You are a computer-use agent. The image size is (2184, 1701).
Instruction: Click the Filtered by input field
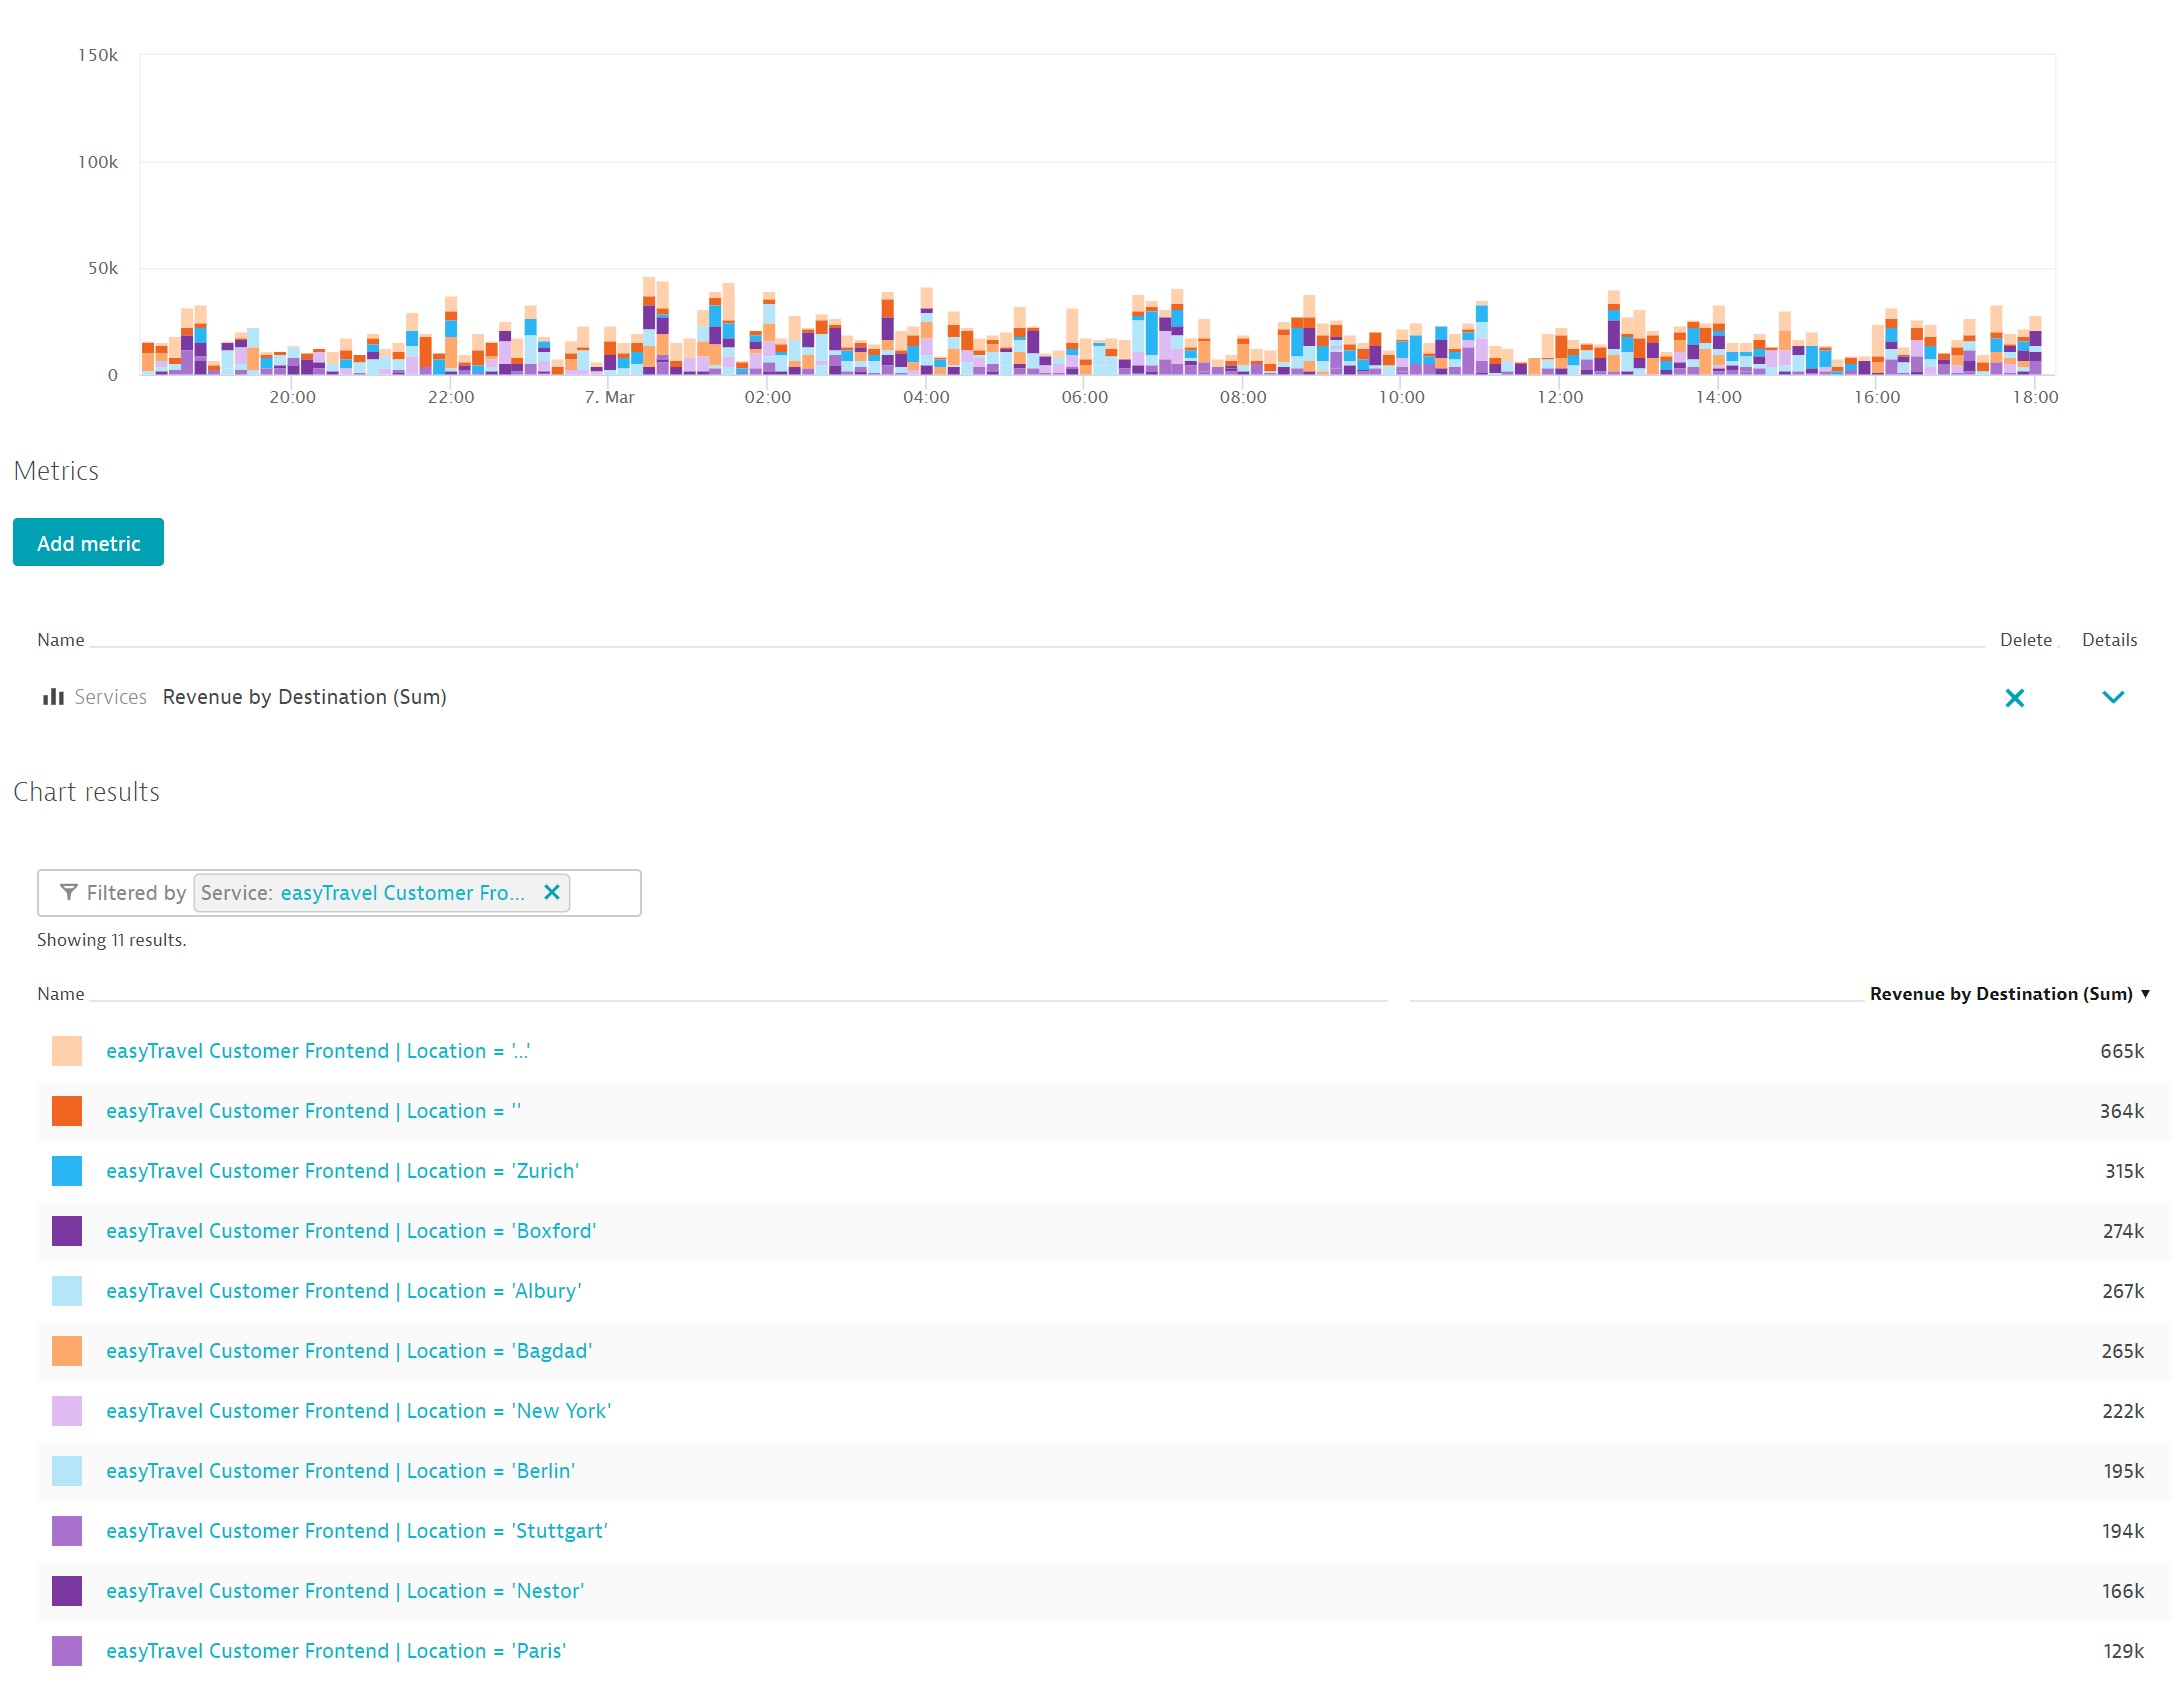(339, 893)
